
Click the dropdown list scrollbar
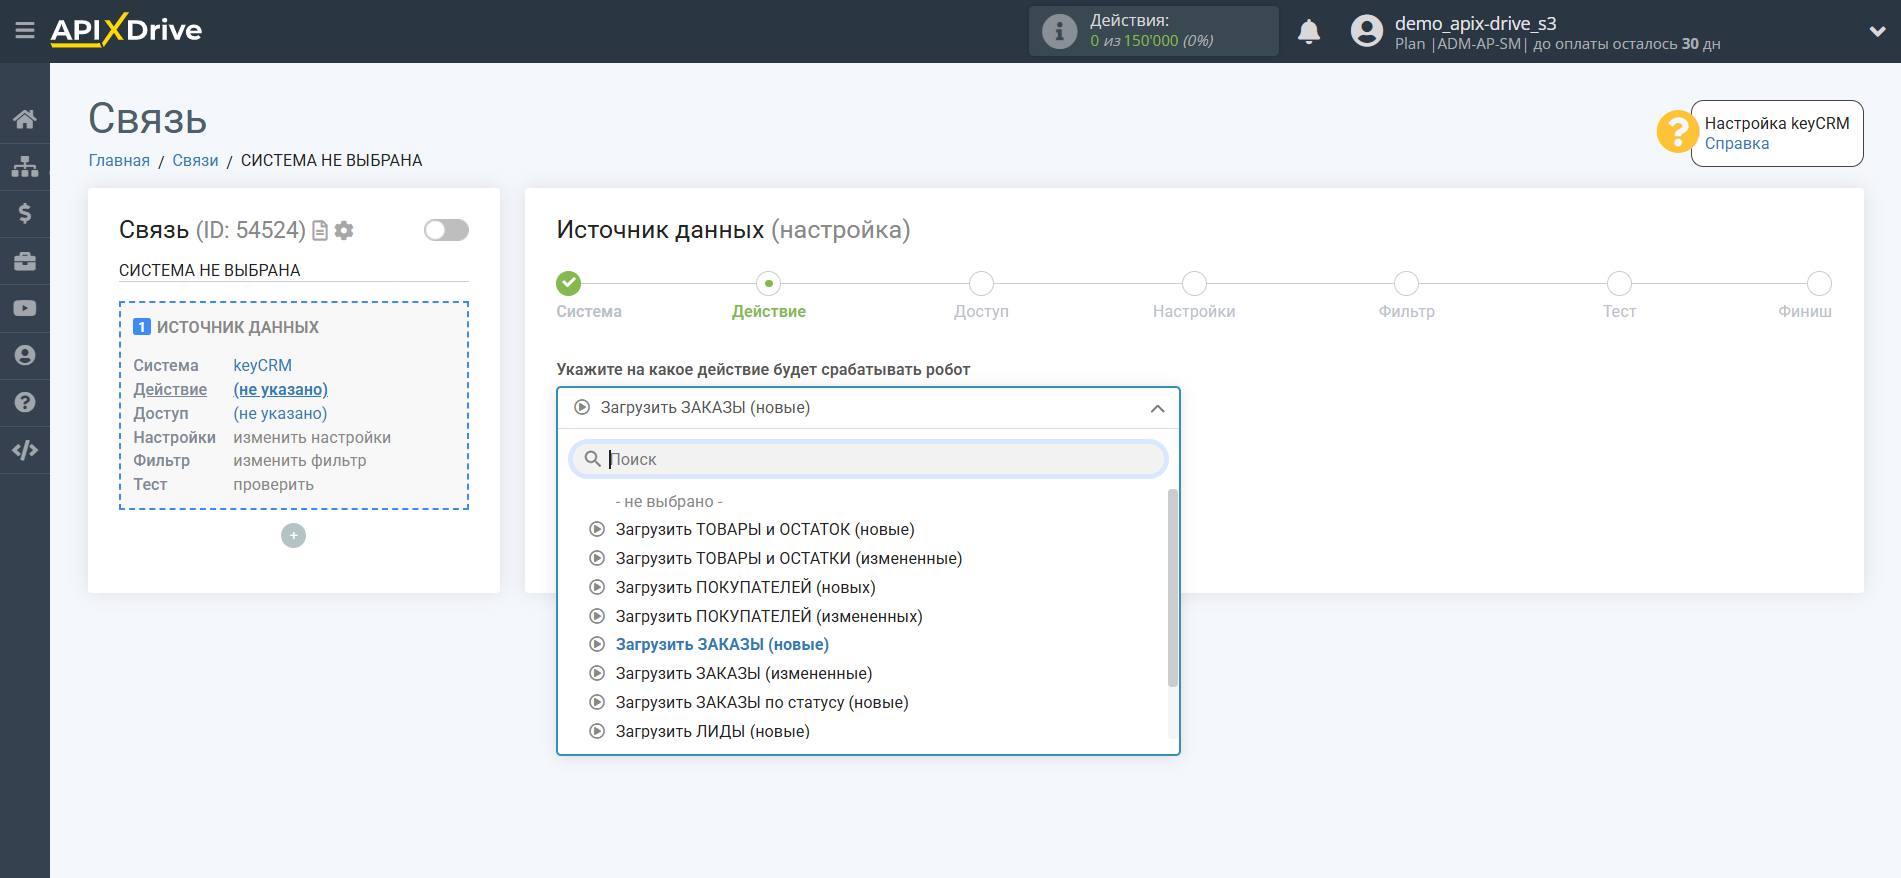(x=1173, y=588)
